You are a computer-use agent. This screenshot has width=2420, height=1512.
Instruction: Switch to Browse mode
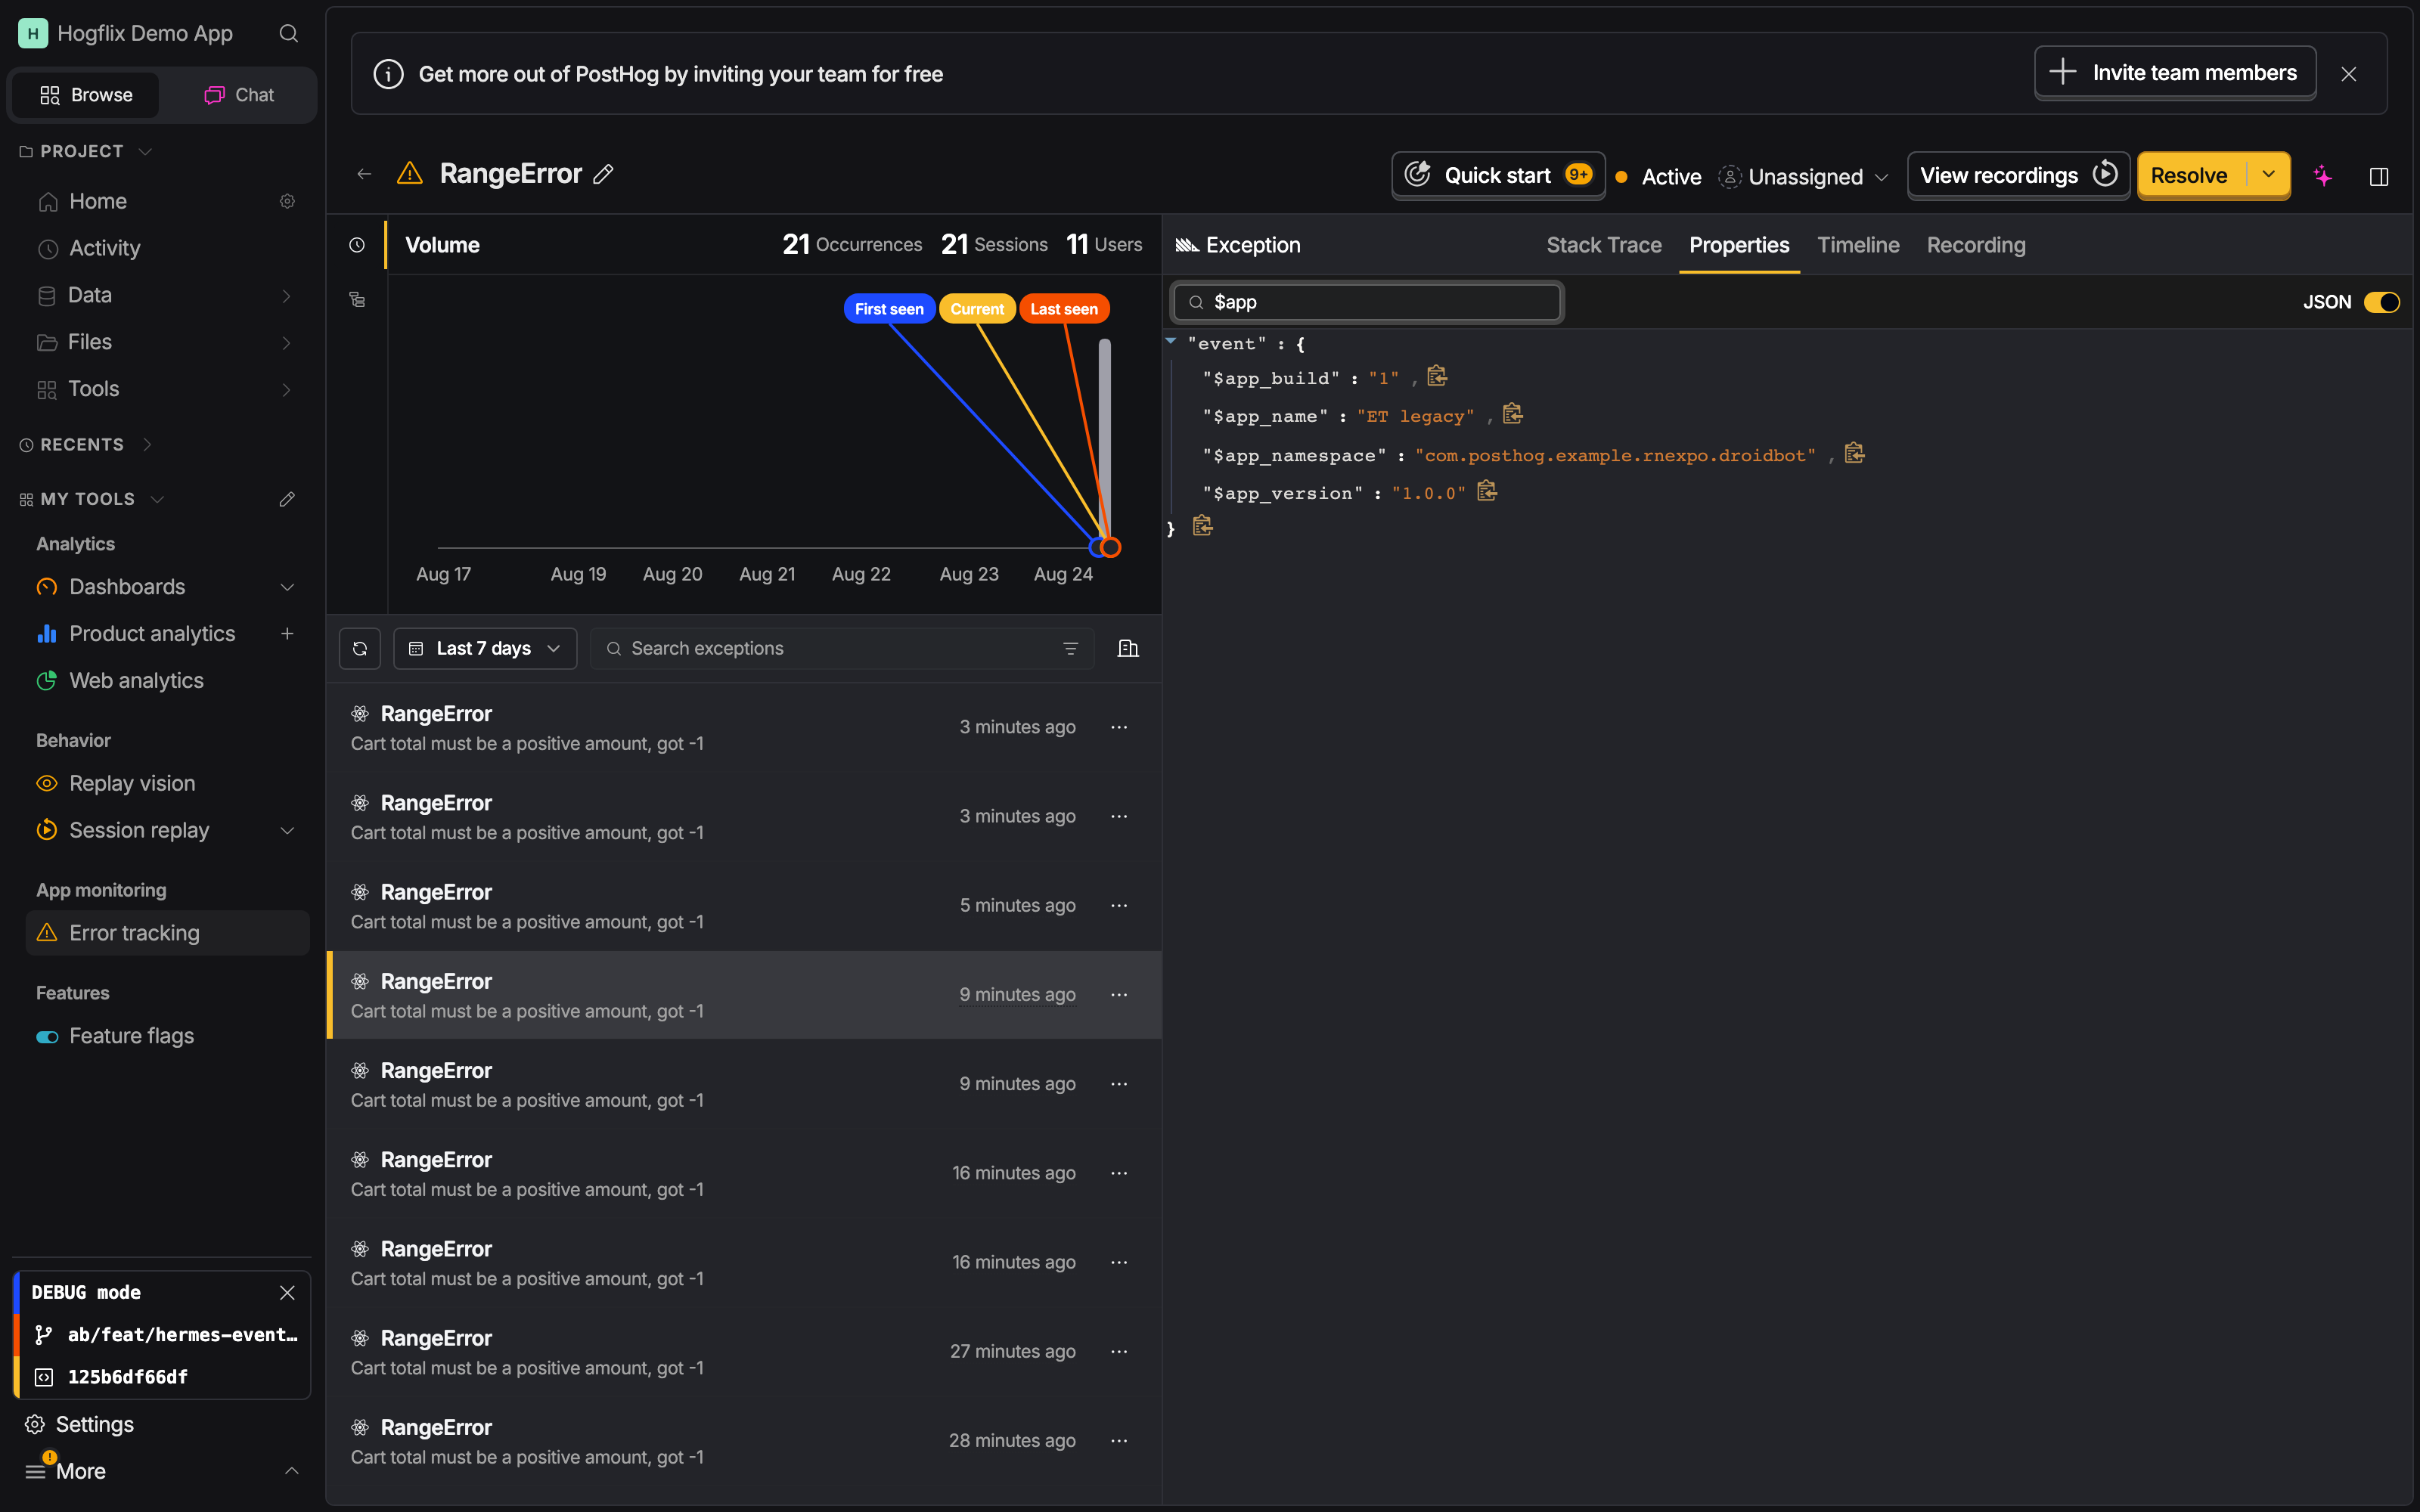(86, 95)
